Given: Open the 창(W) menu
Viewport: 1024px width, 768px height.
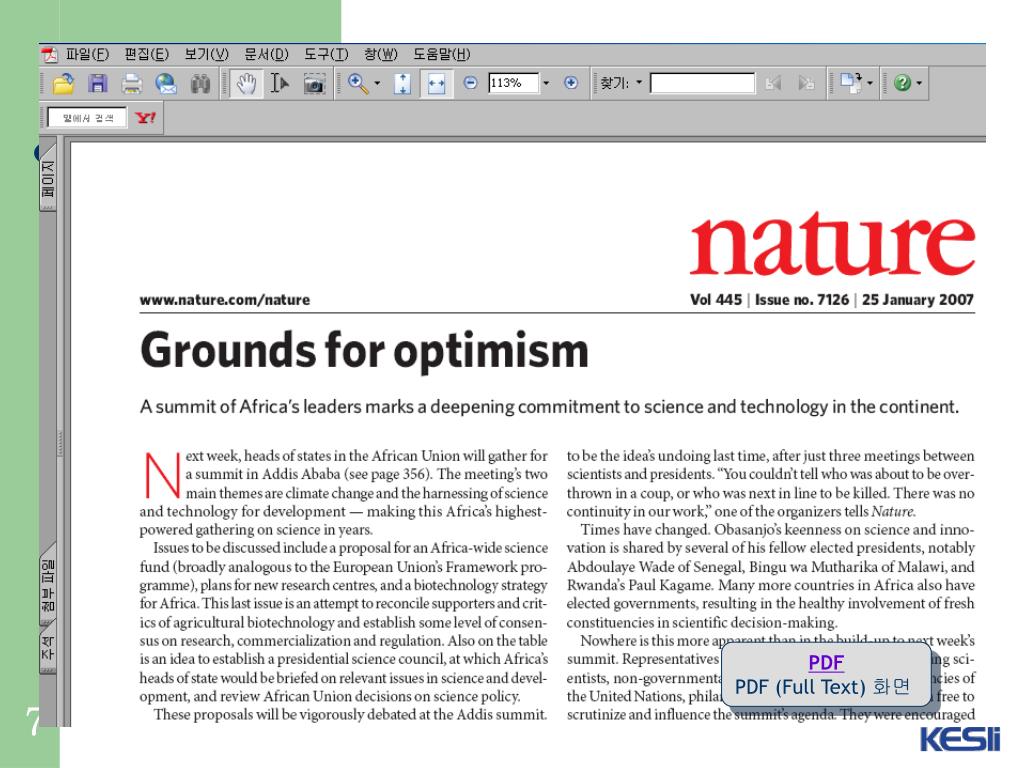Looking at the screenshot, I should [x=381, y=54].
